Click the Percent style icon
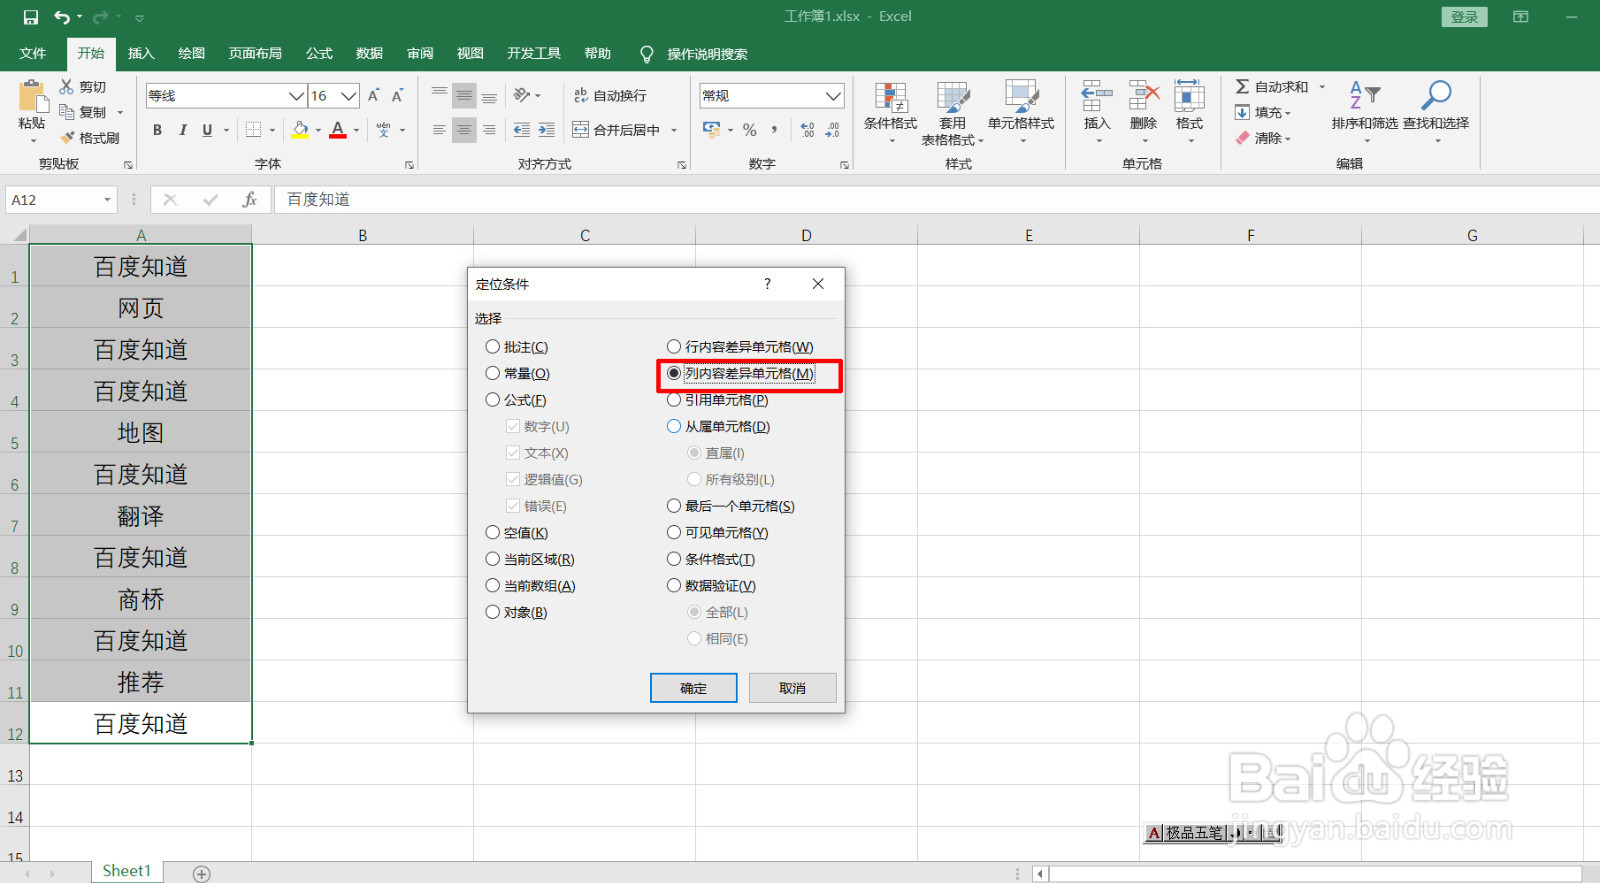 [749, 130]
